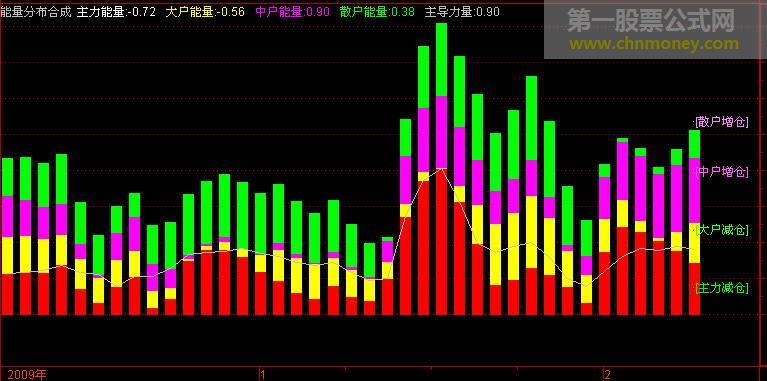Click the [中户增仓] label
Viewport: 767px width, 381px height.
click(x=722, y=172)
